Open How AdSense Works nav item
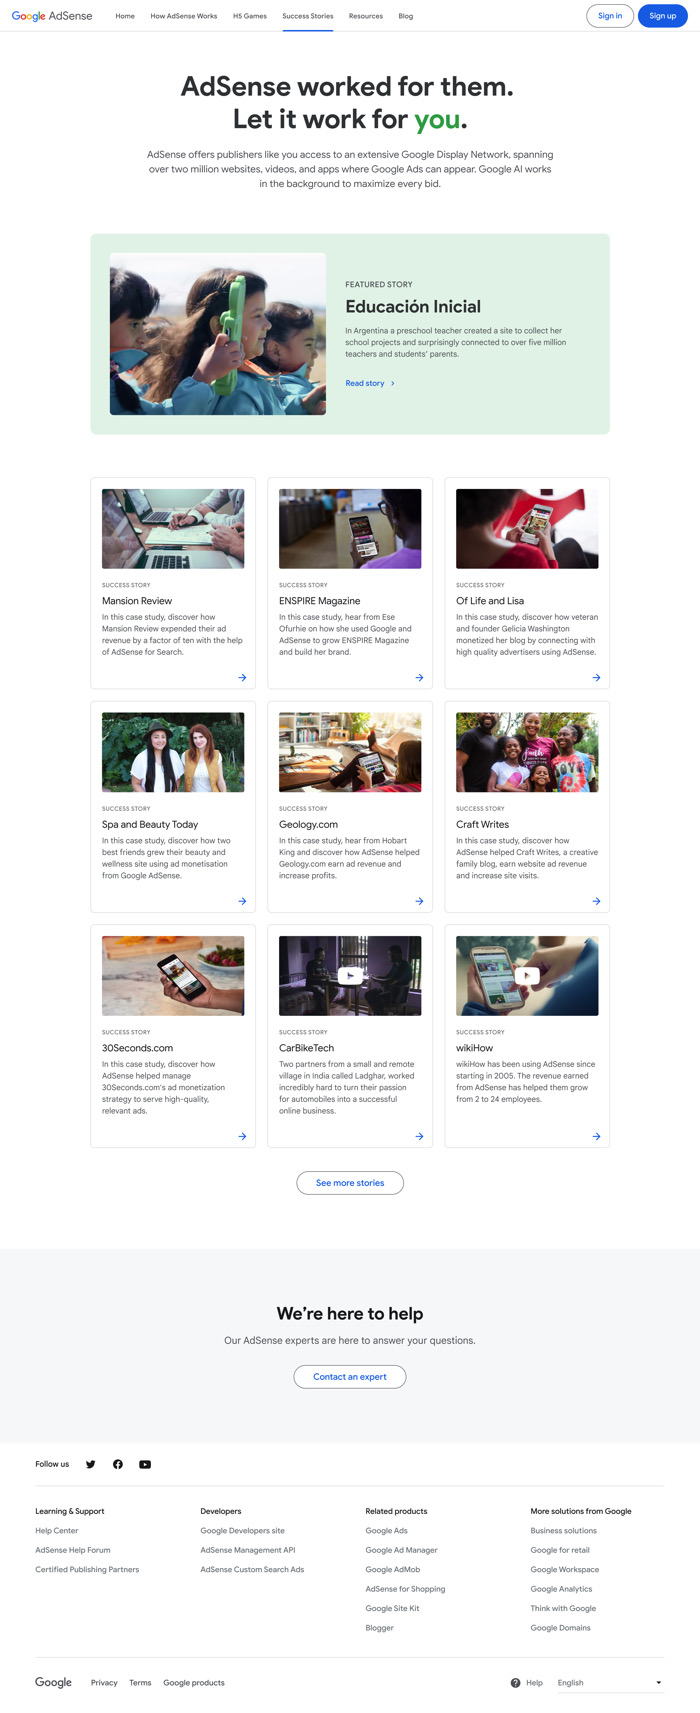This screenshot has height=1713, width=700. click(x=184, y=16)
